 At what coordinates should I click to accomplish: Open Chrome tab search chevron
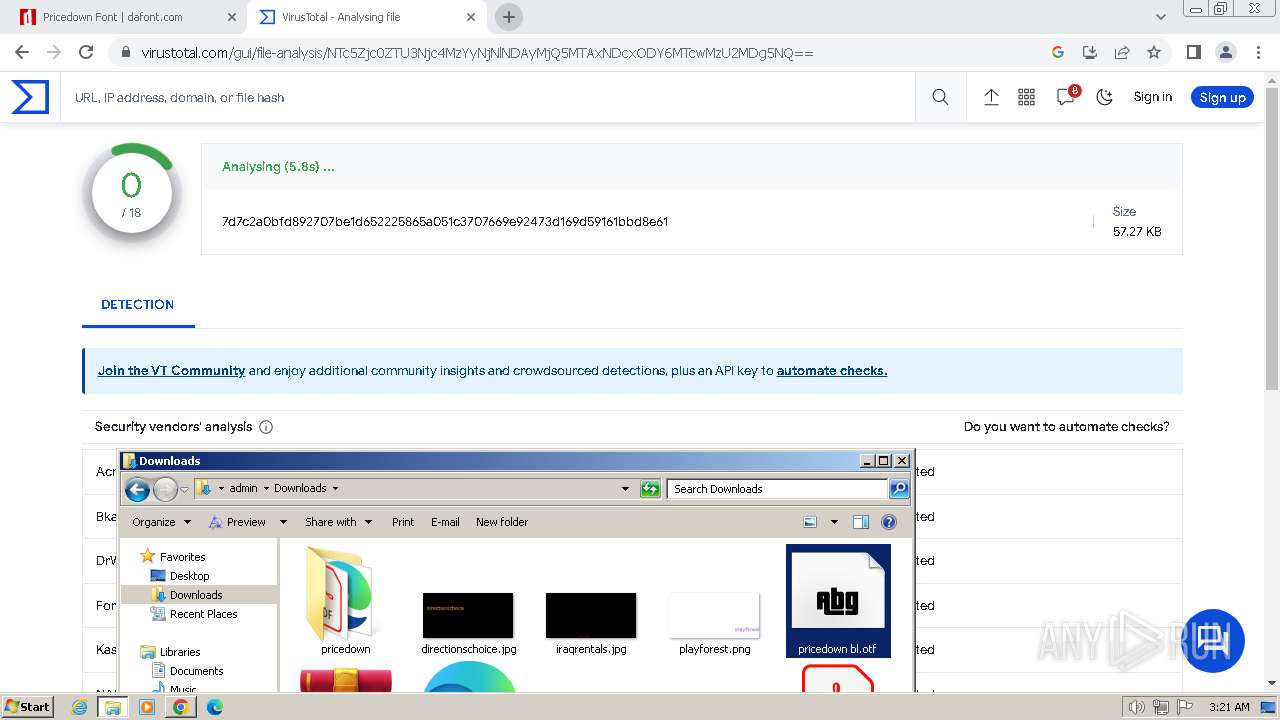[1161, 17]
